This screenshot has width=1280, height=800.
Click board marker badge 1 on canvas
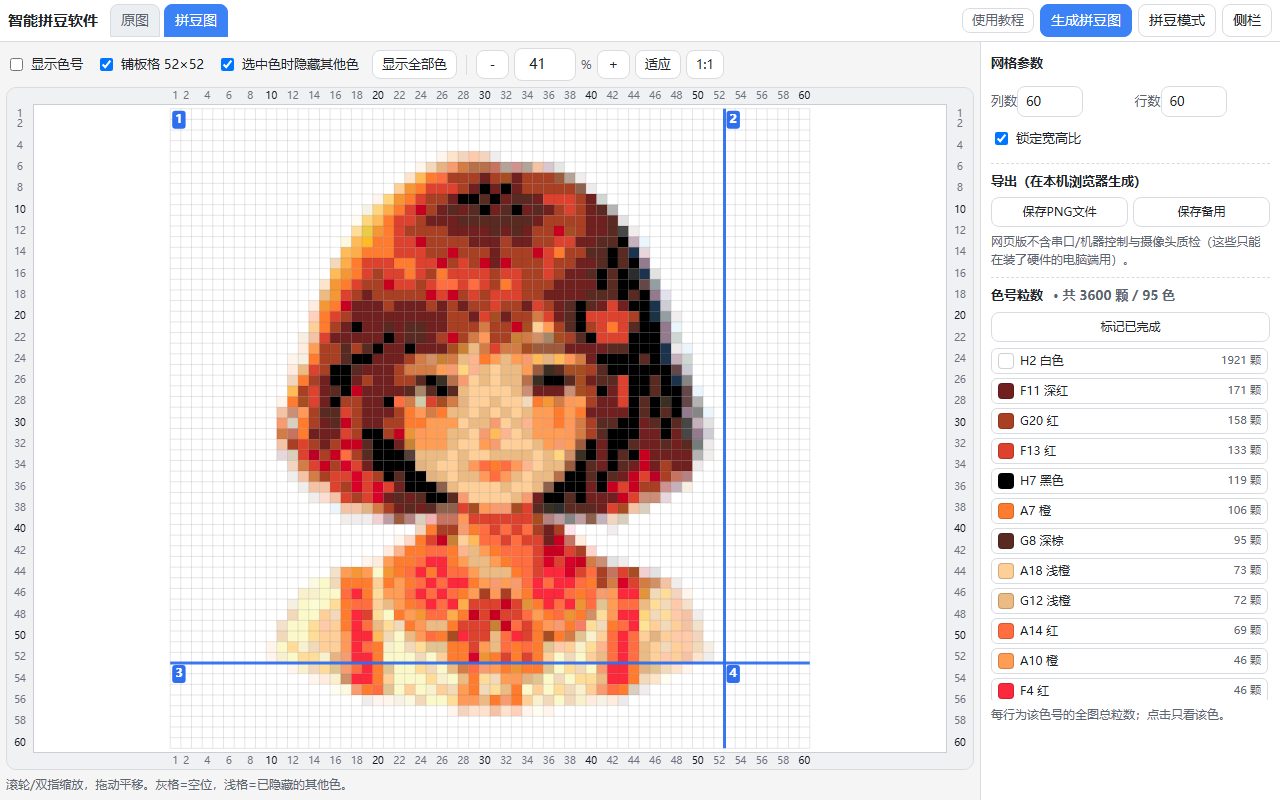click(x=179, y=120)
